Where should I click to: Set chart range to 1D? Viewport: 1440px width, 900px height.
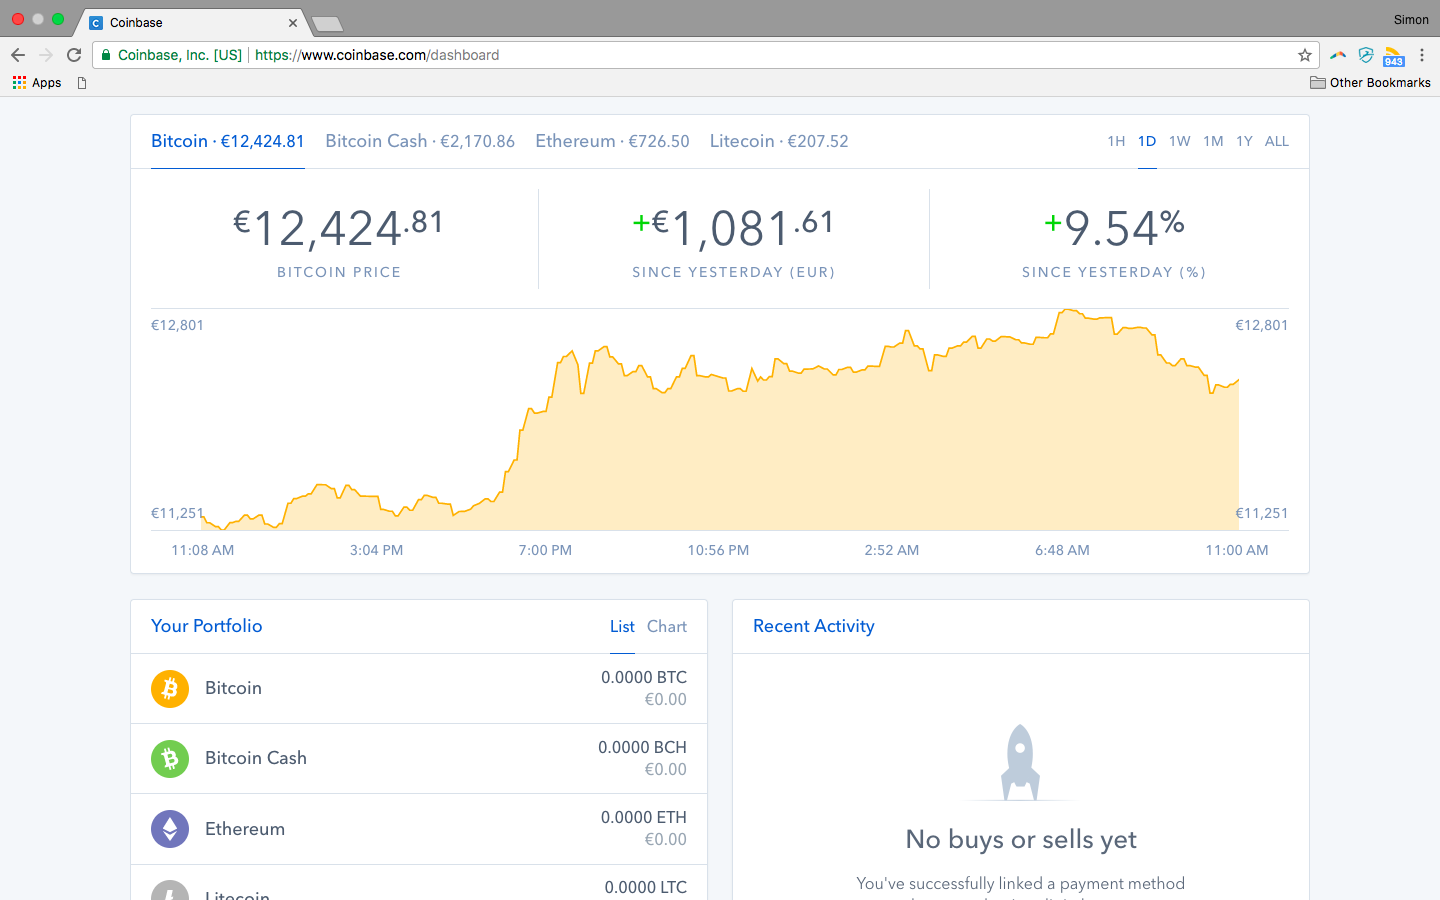pos(1147,141)
